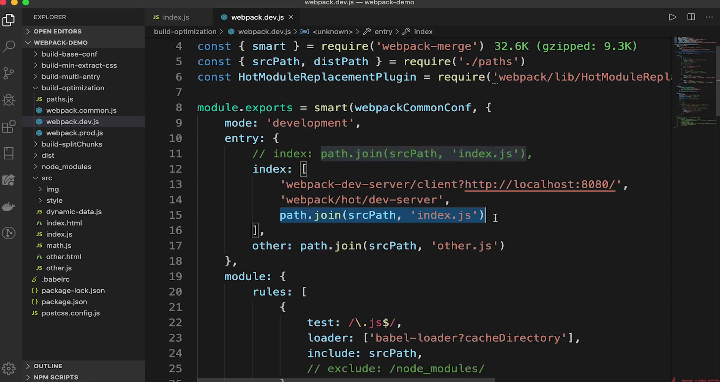Expand the dist folder
This screenshot has width=720, height=382.
(84, 156)
